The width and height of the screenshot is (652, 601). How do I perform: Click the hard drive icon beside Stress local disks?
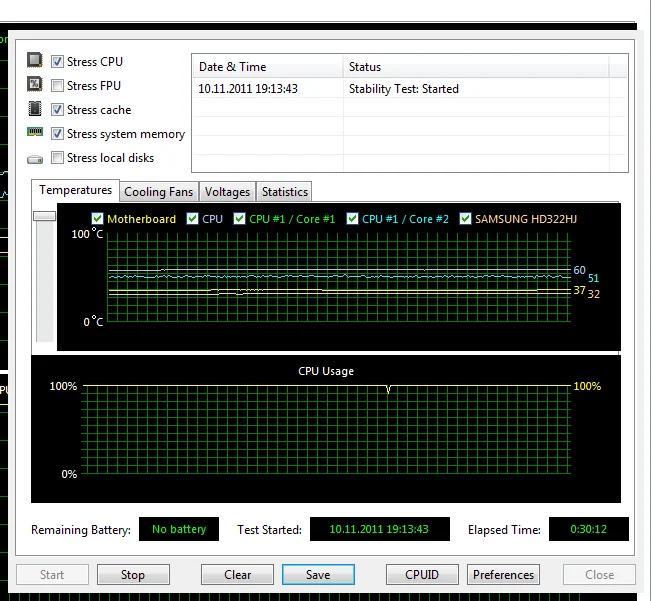click(x=35, y=159)
